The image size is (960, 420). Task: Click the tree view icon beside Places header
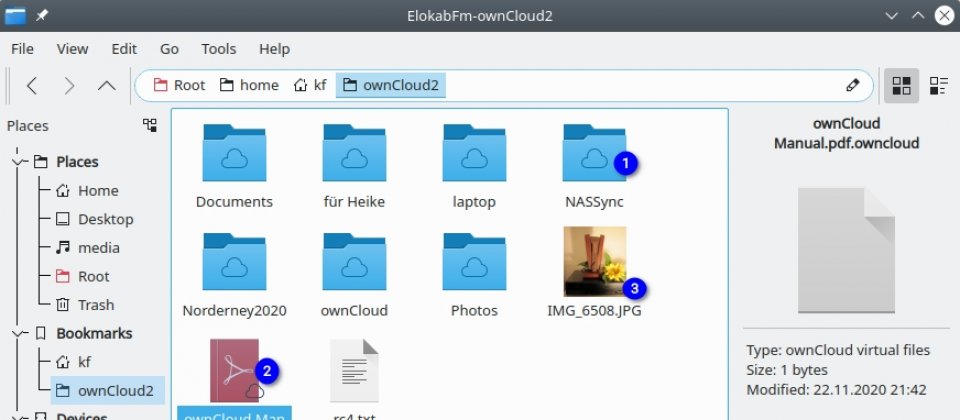[150, 126]
